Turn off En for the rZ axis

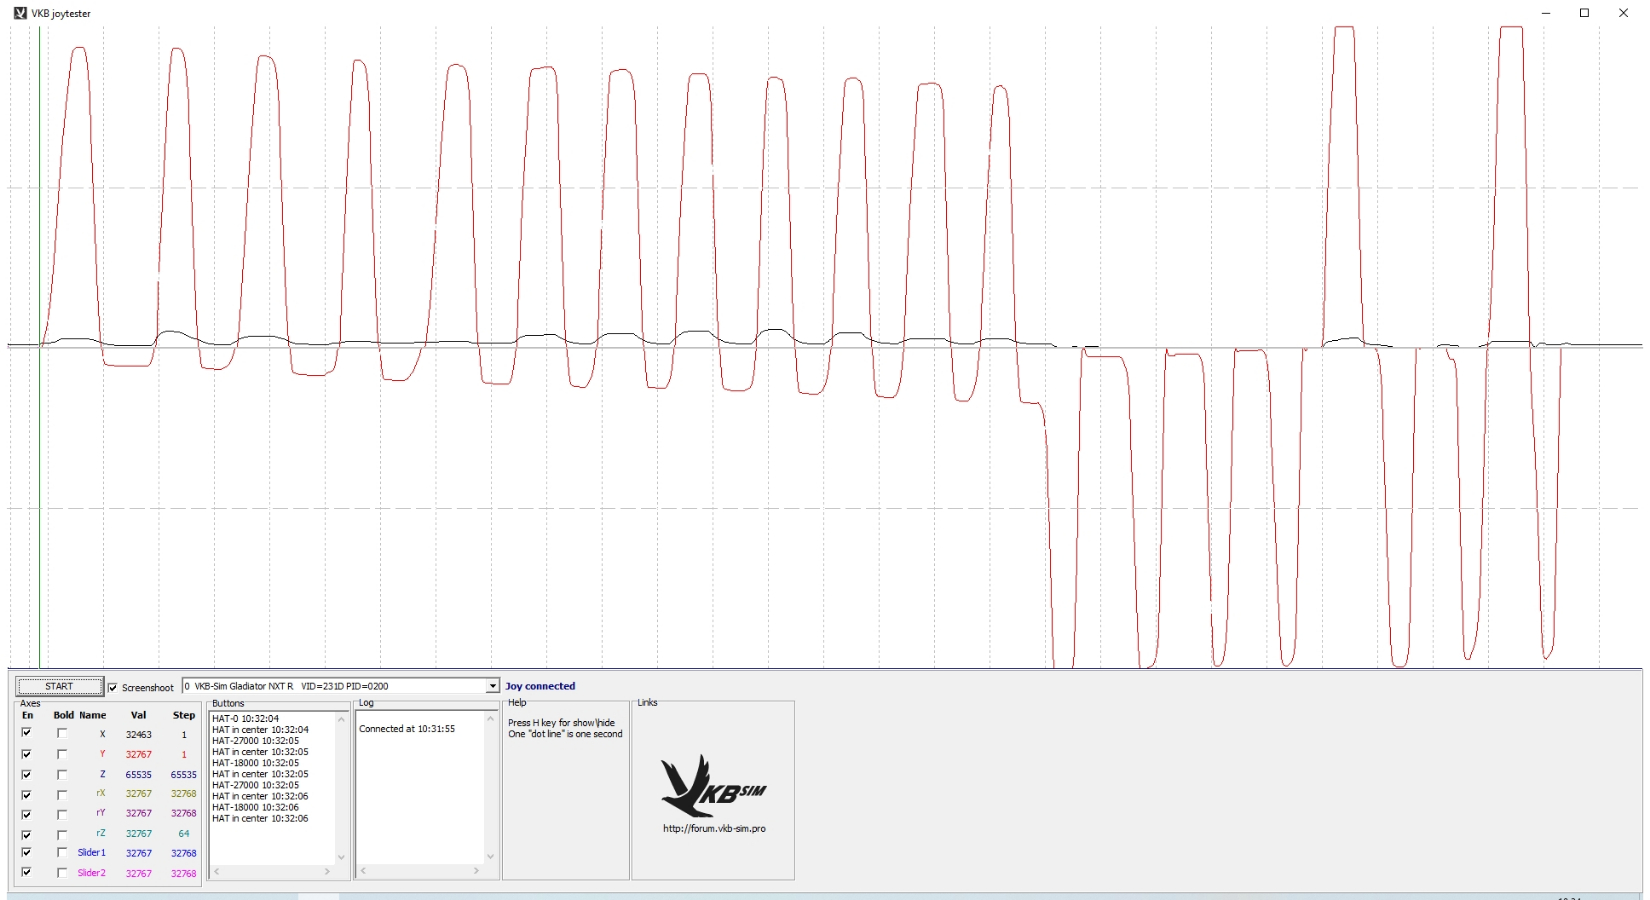(26, 834)
